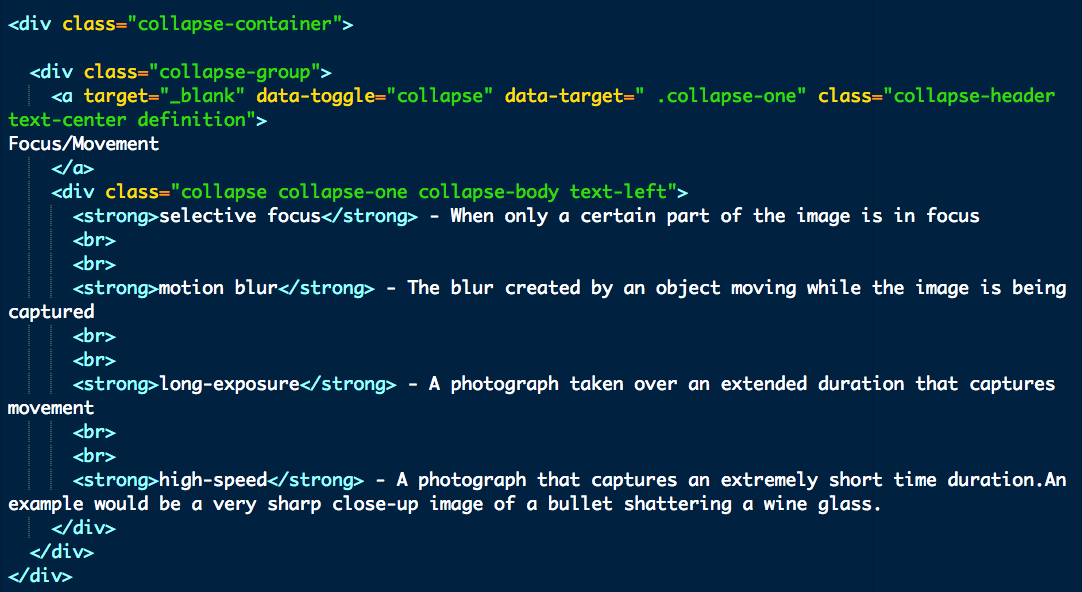The width and height of the screenshot is (1082, 592).
Task: Click the collapse-group class string
Action: 235,72
